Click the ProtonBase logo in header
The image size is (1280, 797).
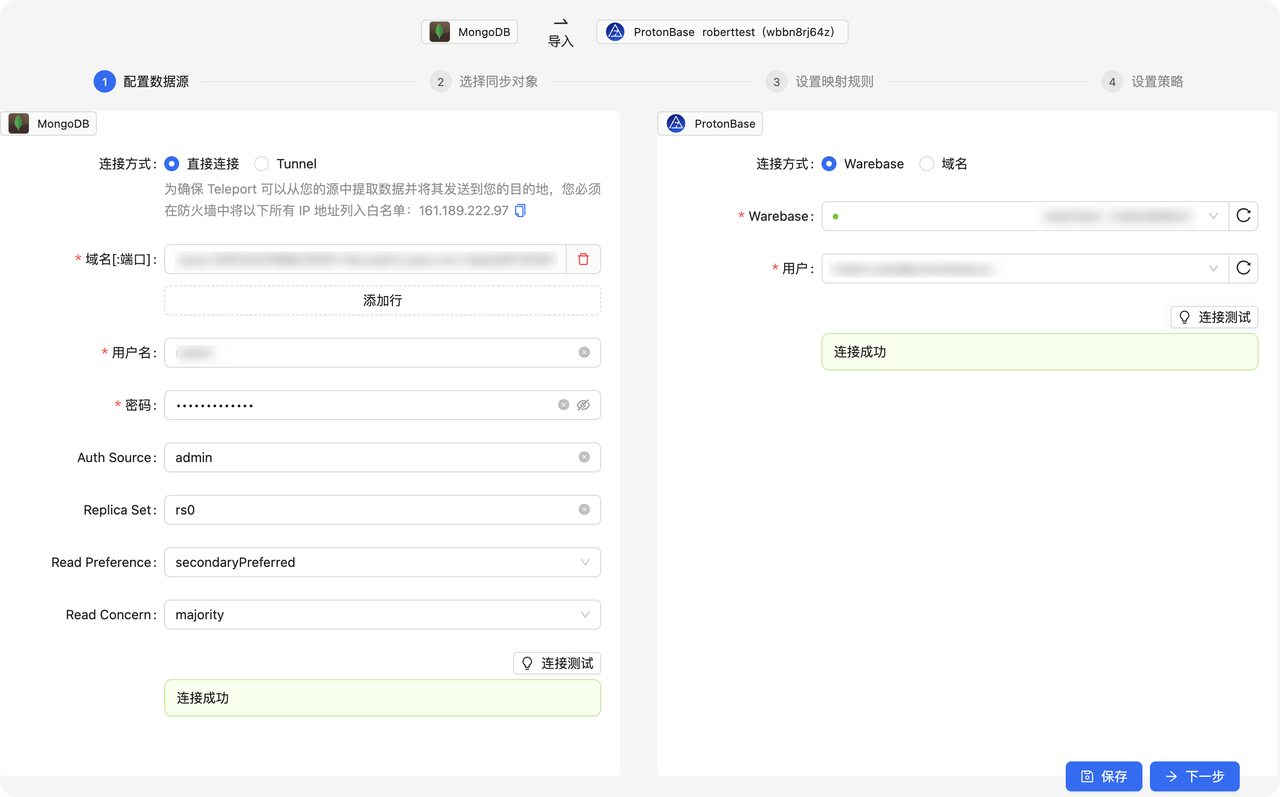615,32
